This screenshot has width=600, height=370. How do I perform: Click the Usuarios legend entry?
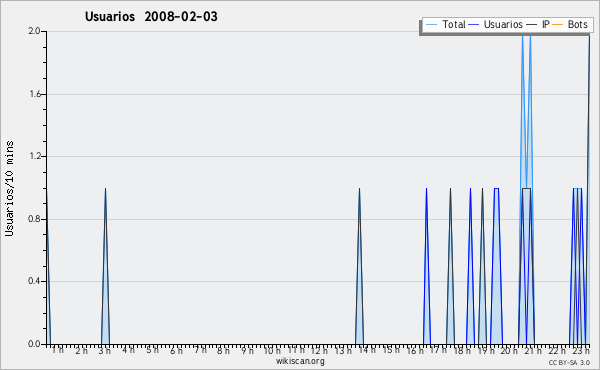(496, 24)
